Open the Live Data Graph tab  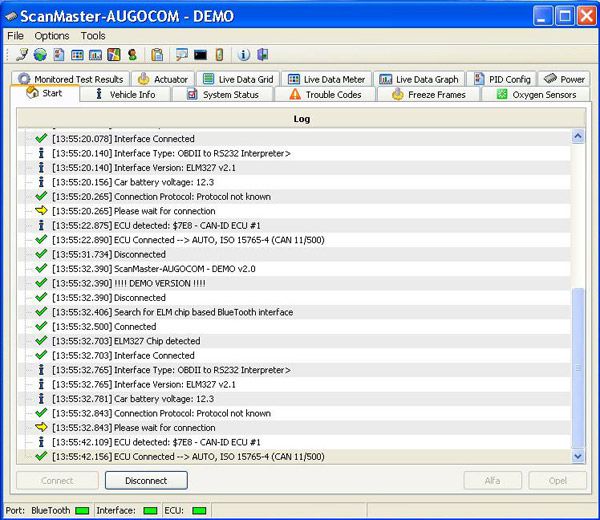(x=418, y=79)
